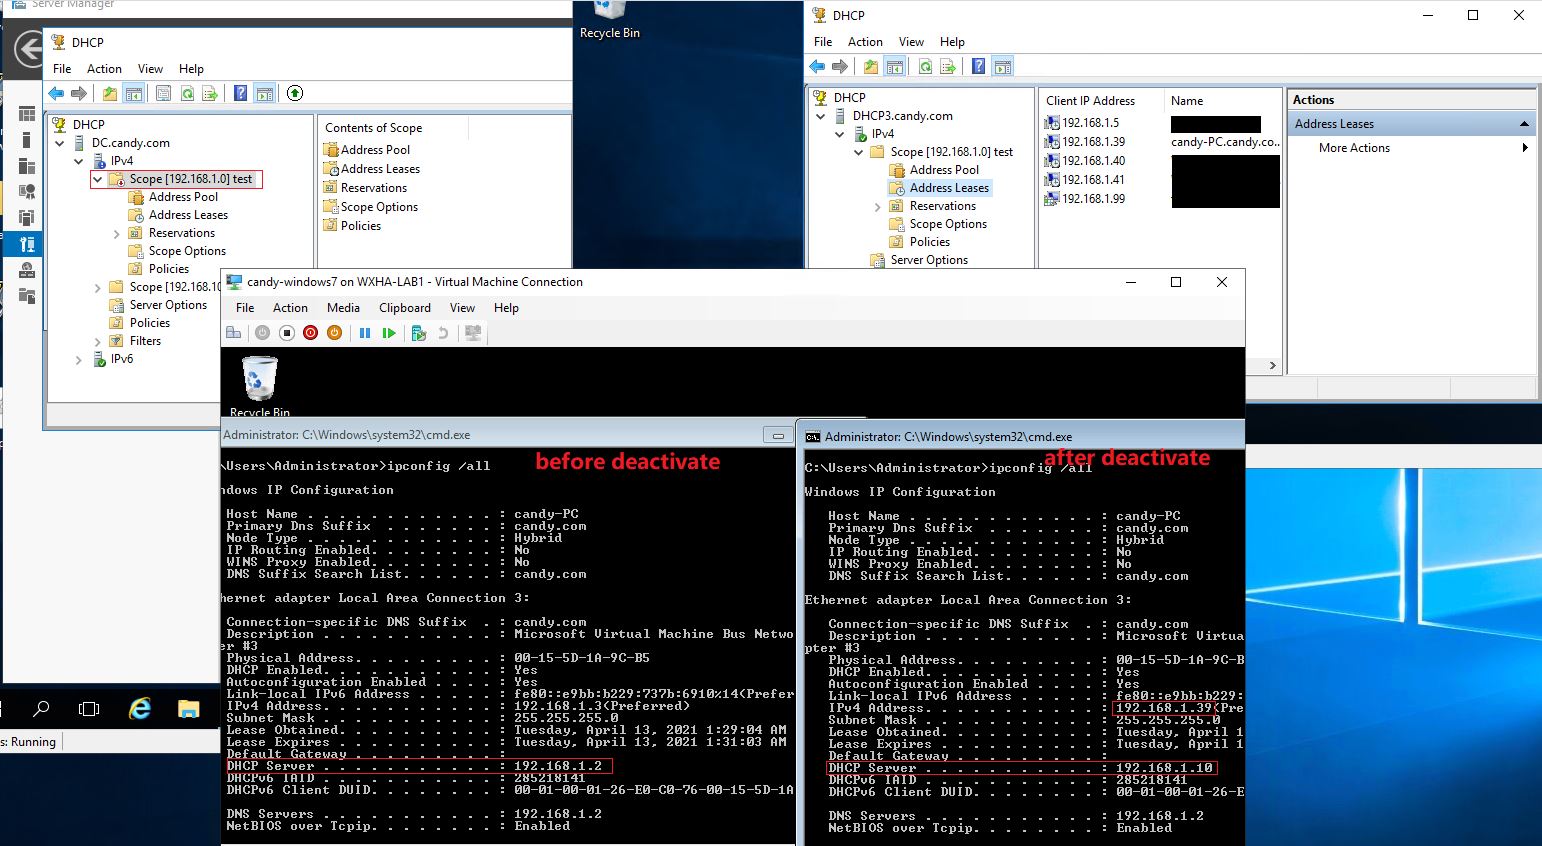1542x846 pixels.
Task: Open Internet Explorer from the taskbar
Action: tap(140, 709)
